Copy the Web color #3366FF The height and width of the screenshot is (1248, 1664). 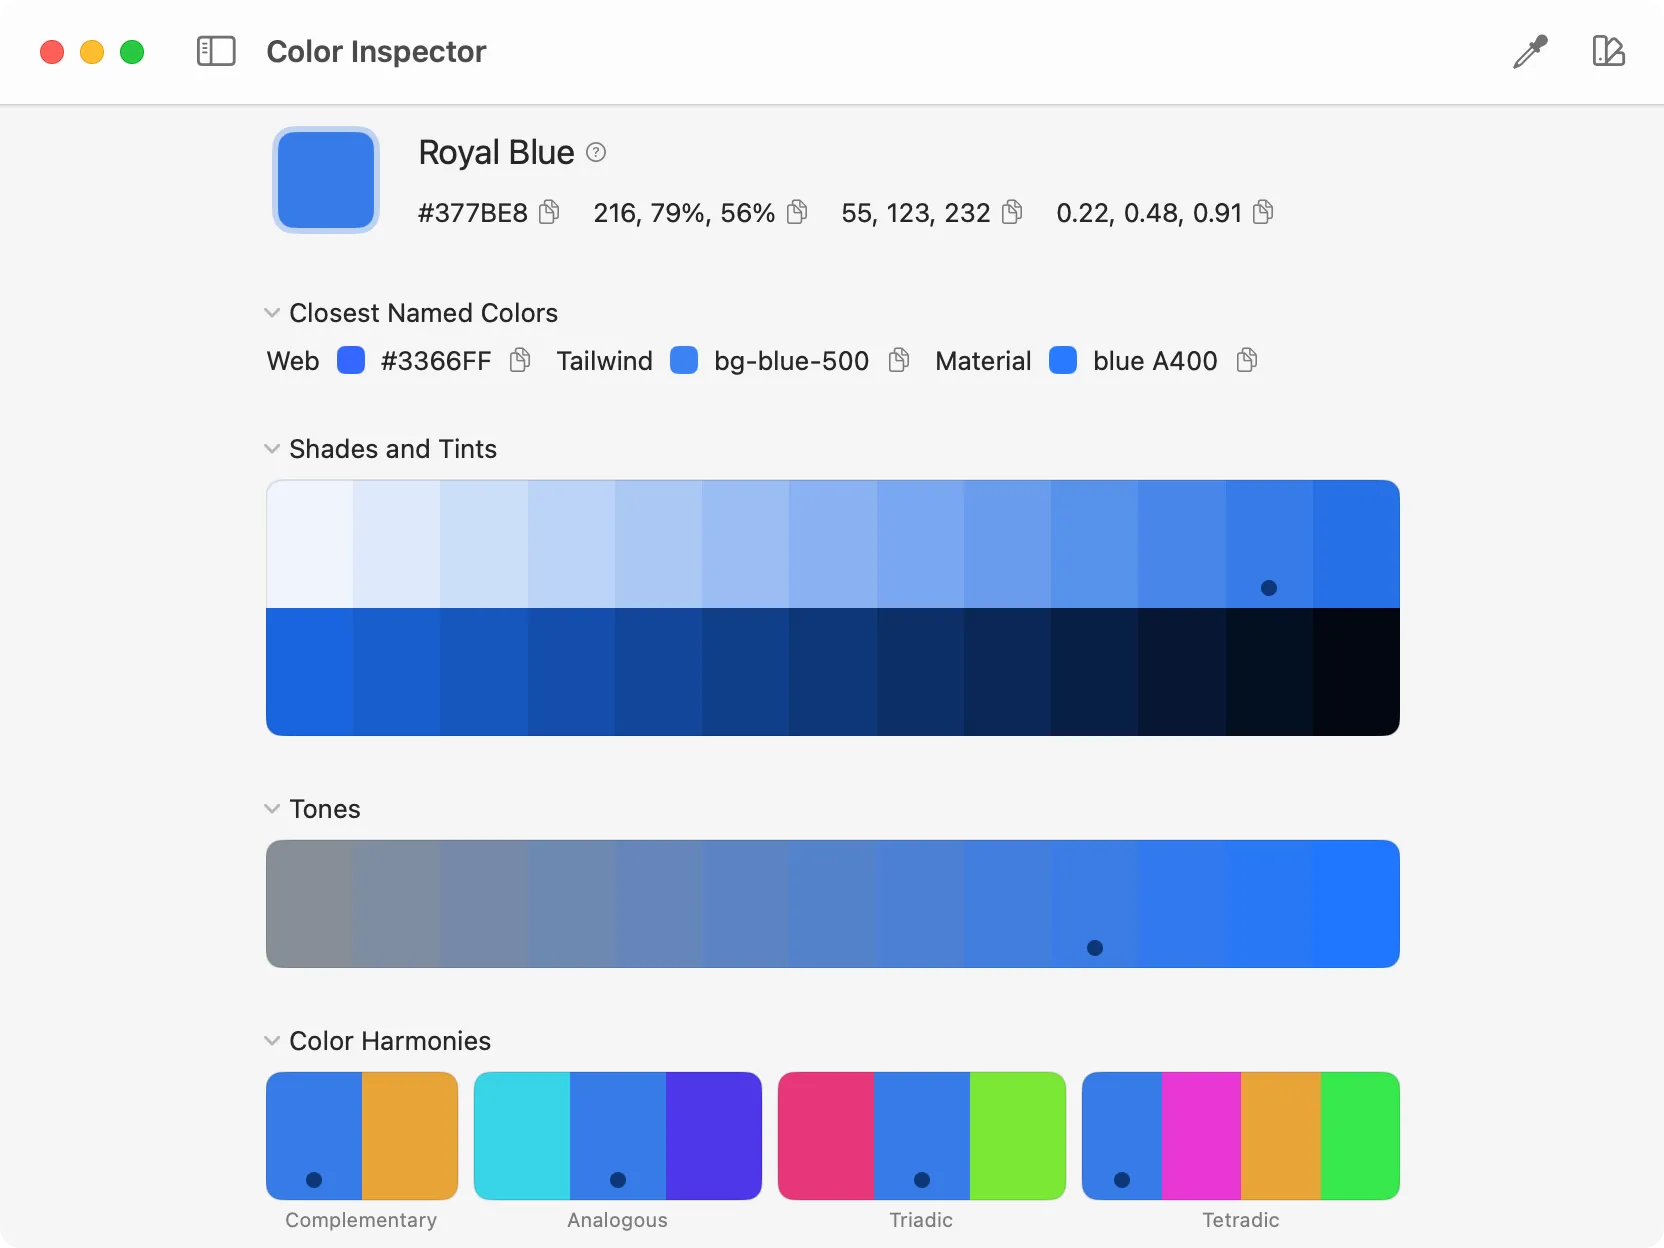pos(520,360)
